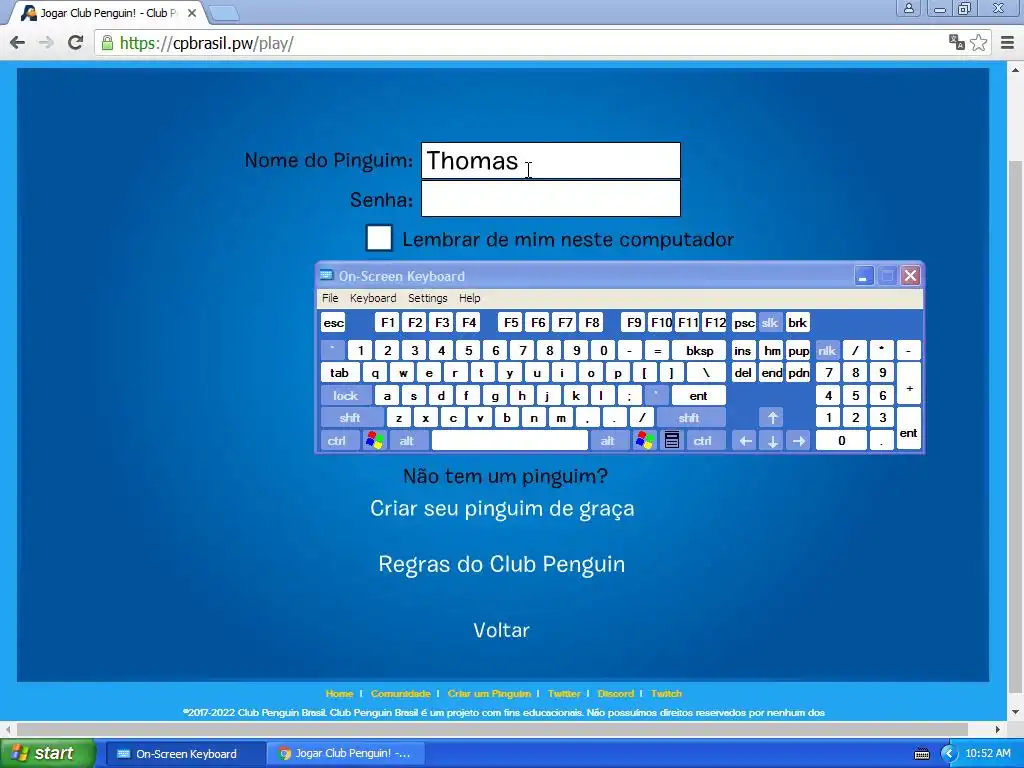This screenshot has height=768, width=1024.
Task: Open the Keyboard menu
Action: [x=373, y=298]
